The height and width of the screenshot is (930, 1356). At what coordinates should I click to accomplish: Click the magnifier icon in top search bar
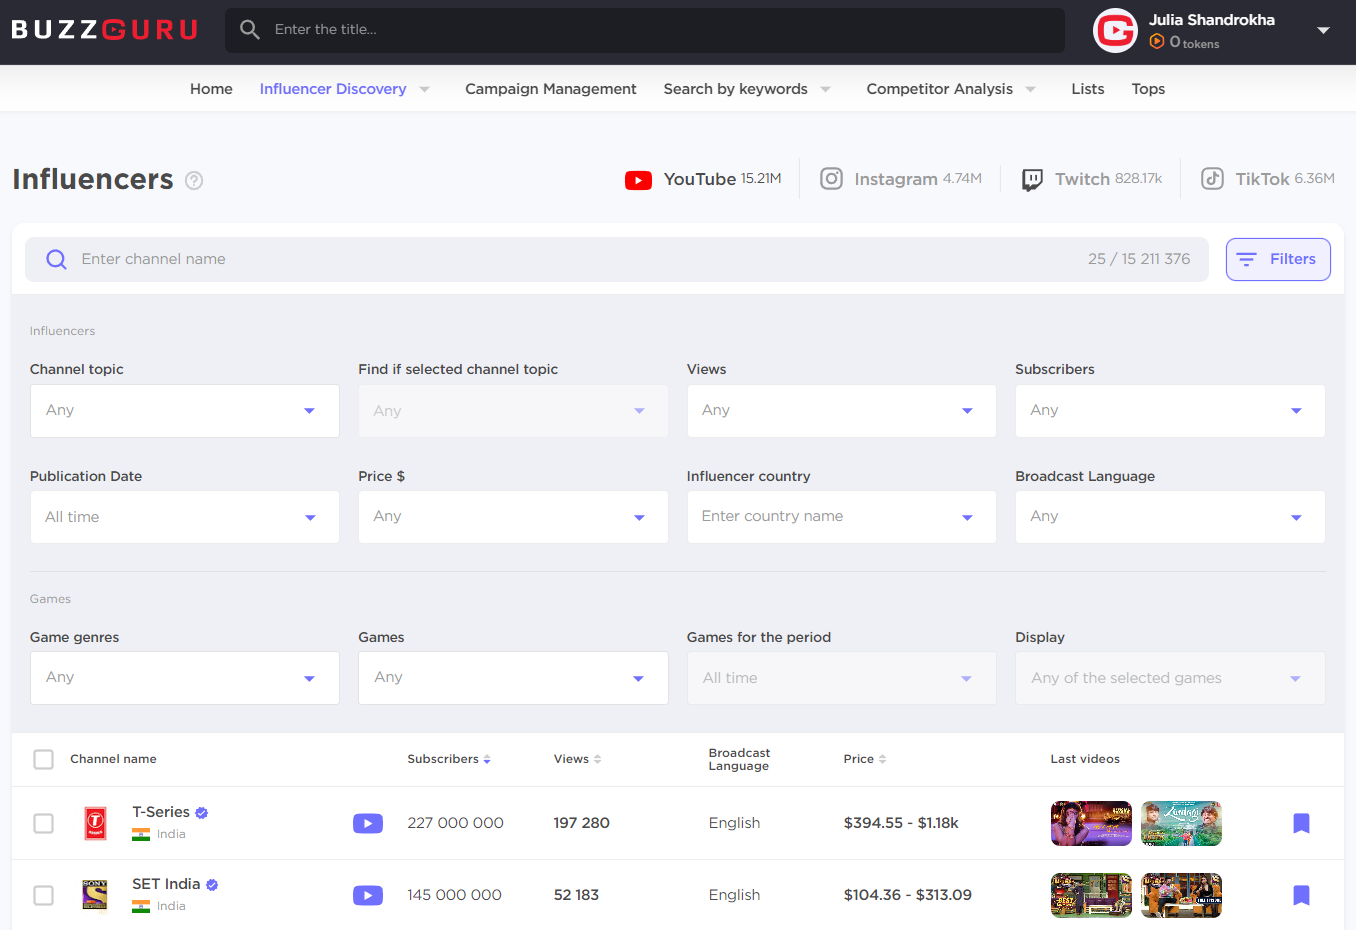tap(250, 30)
